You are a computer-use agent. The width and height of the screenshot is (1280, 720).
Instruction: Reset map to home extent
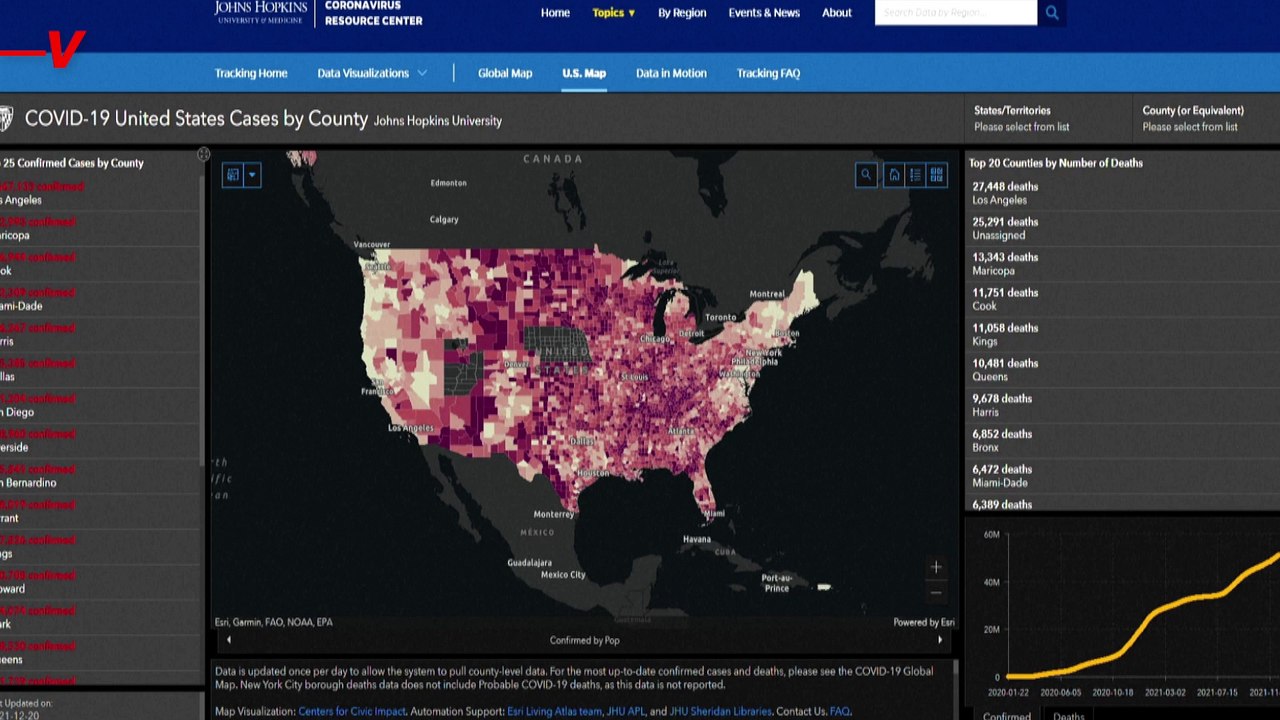click(894, 175)
